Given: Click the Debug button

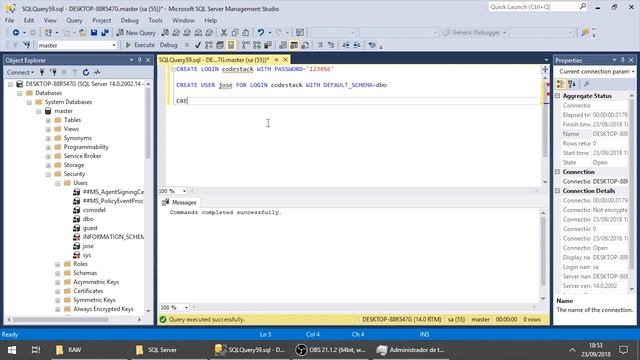Looking at the screenshot, I should click(169, 45).
